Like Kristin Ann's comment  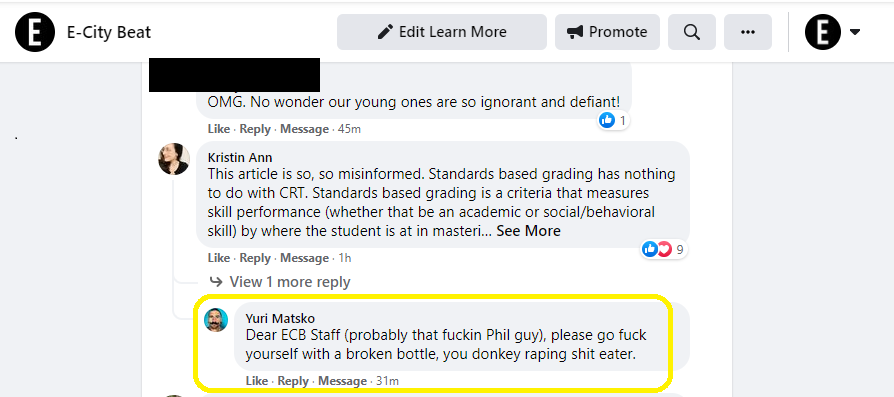point(219,258)
